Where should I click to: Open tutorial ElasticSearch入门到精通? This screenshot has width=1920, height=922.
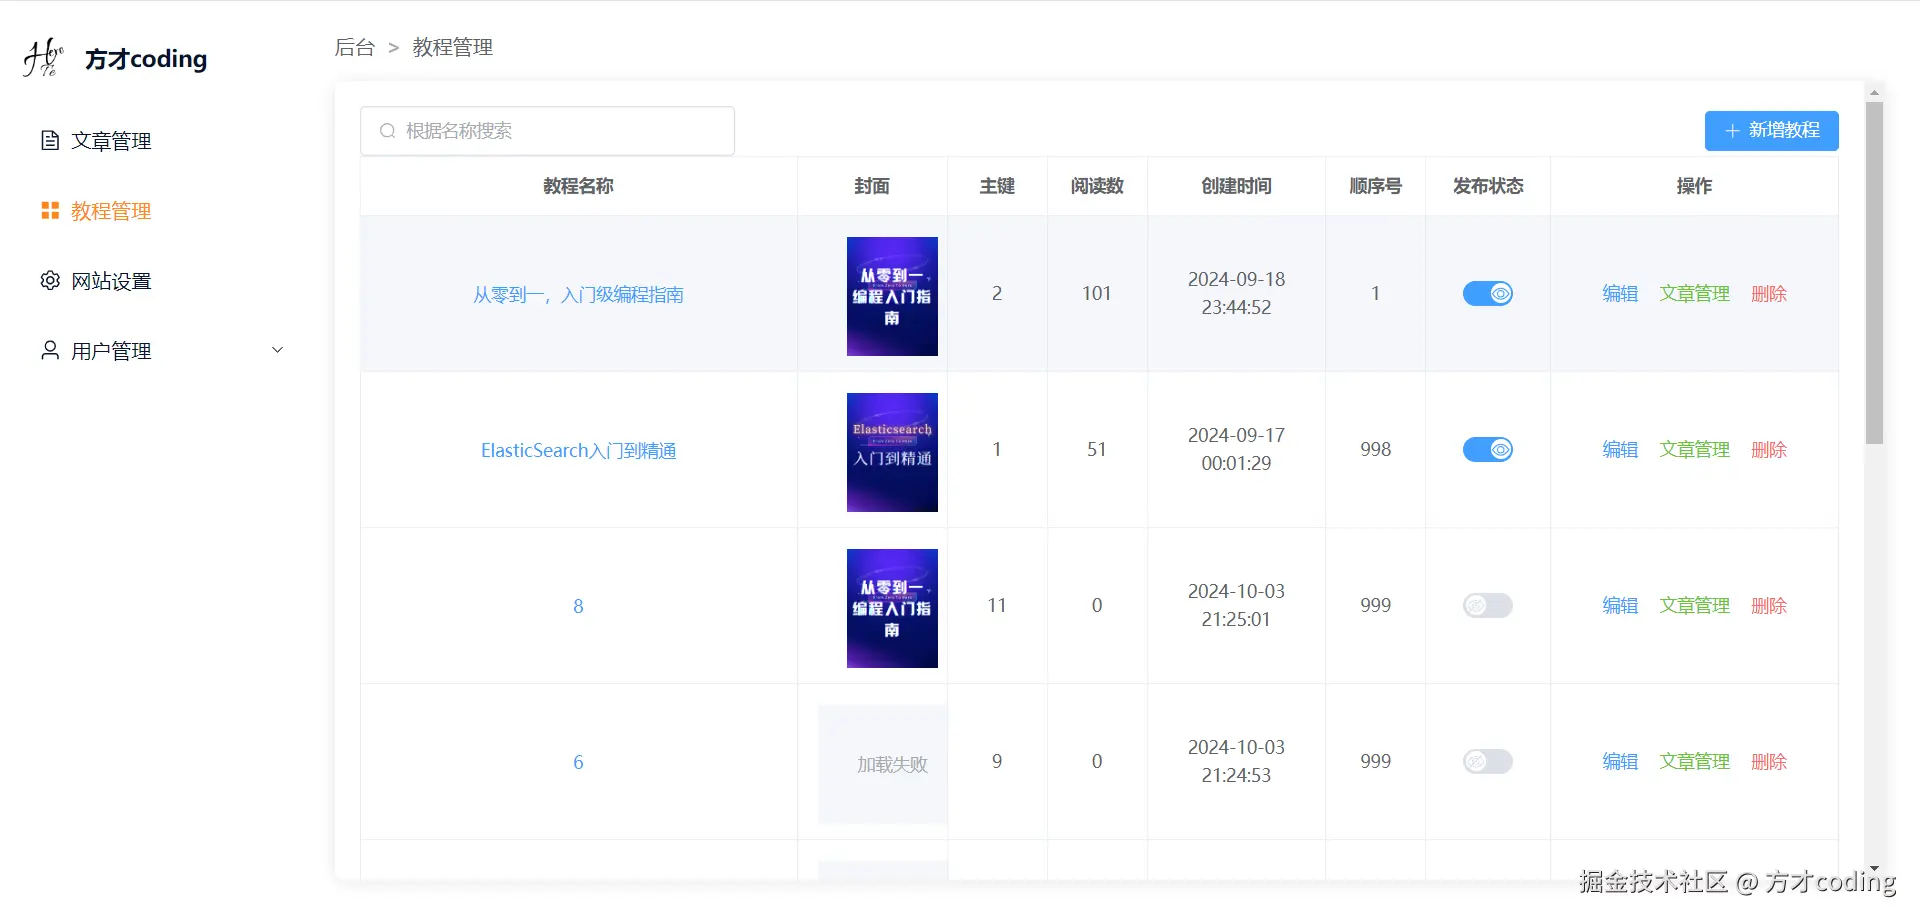click(x=578, y=451)
